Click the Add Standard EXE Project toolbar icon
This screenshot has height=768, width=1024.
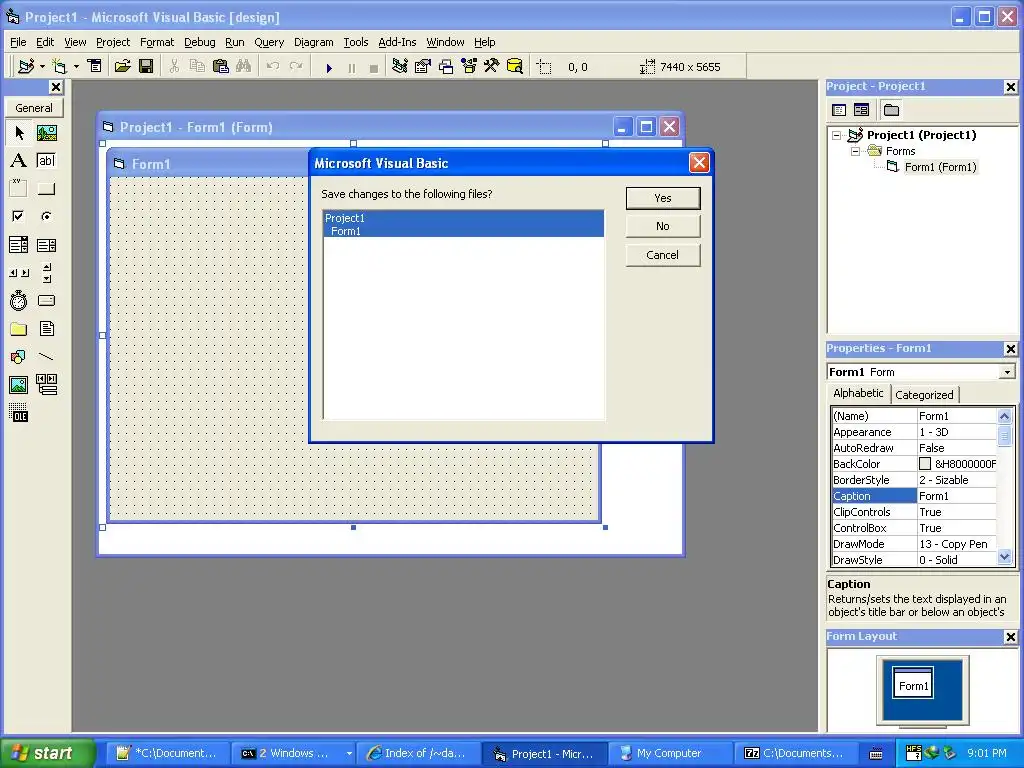[26, 67]
